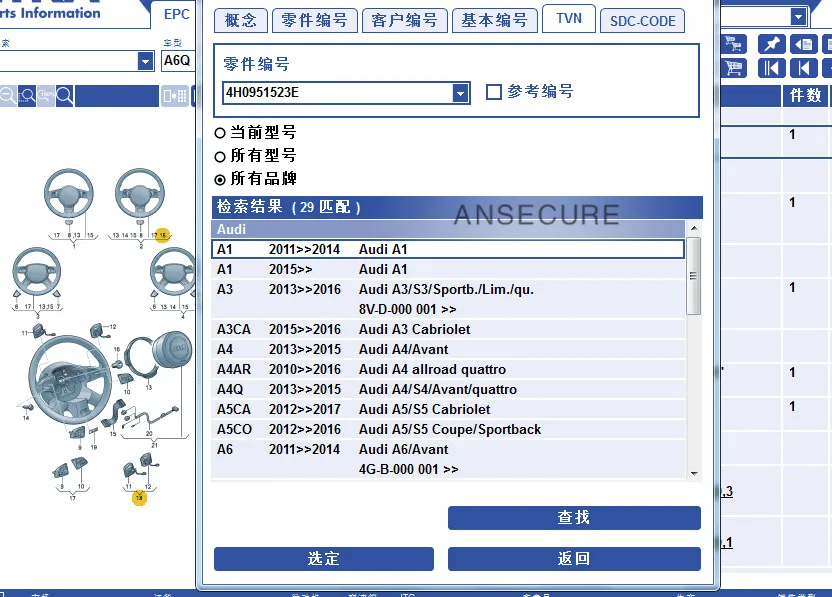Select the 当前型号 radio option

tap(220, 133)
